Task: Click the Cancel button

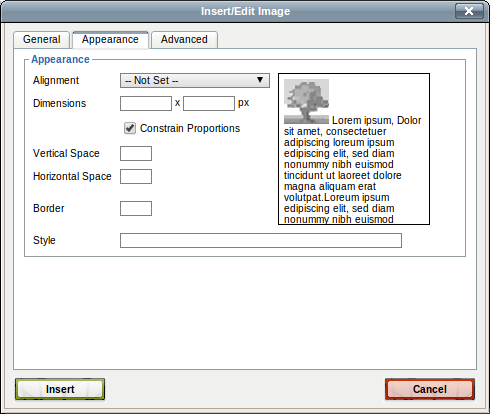Action: [x=430, y=389]
